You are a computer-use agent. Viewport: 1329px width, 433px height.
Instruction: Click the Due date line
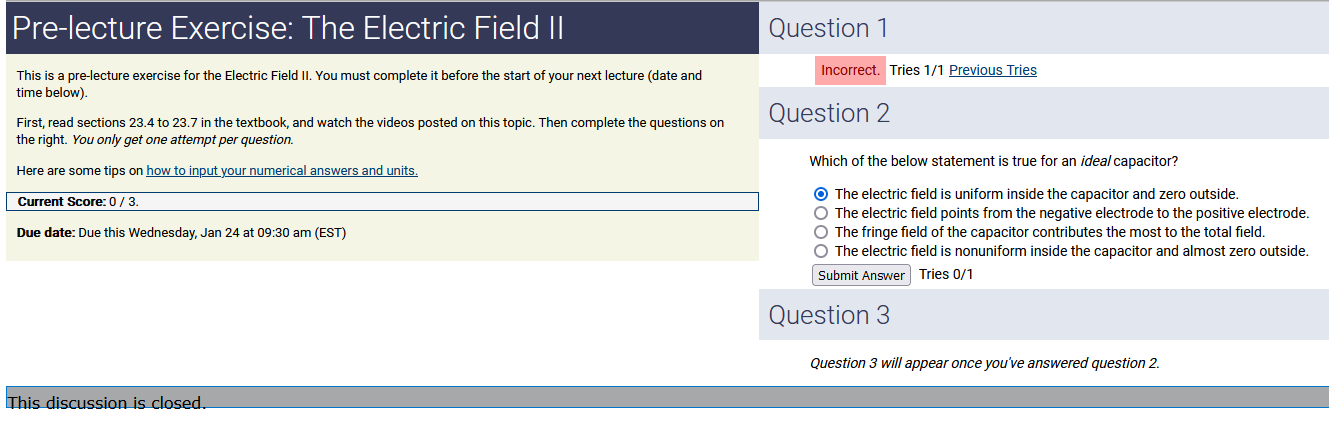tap(182, 233)
